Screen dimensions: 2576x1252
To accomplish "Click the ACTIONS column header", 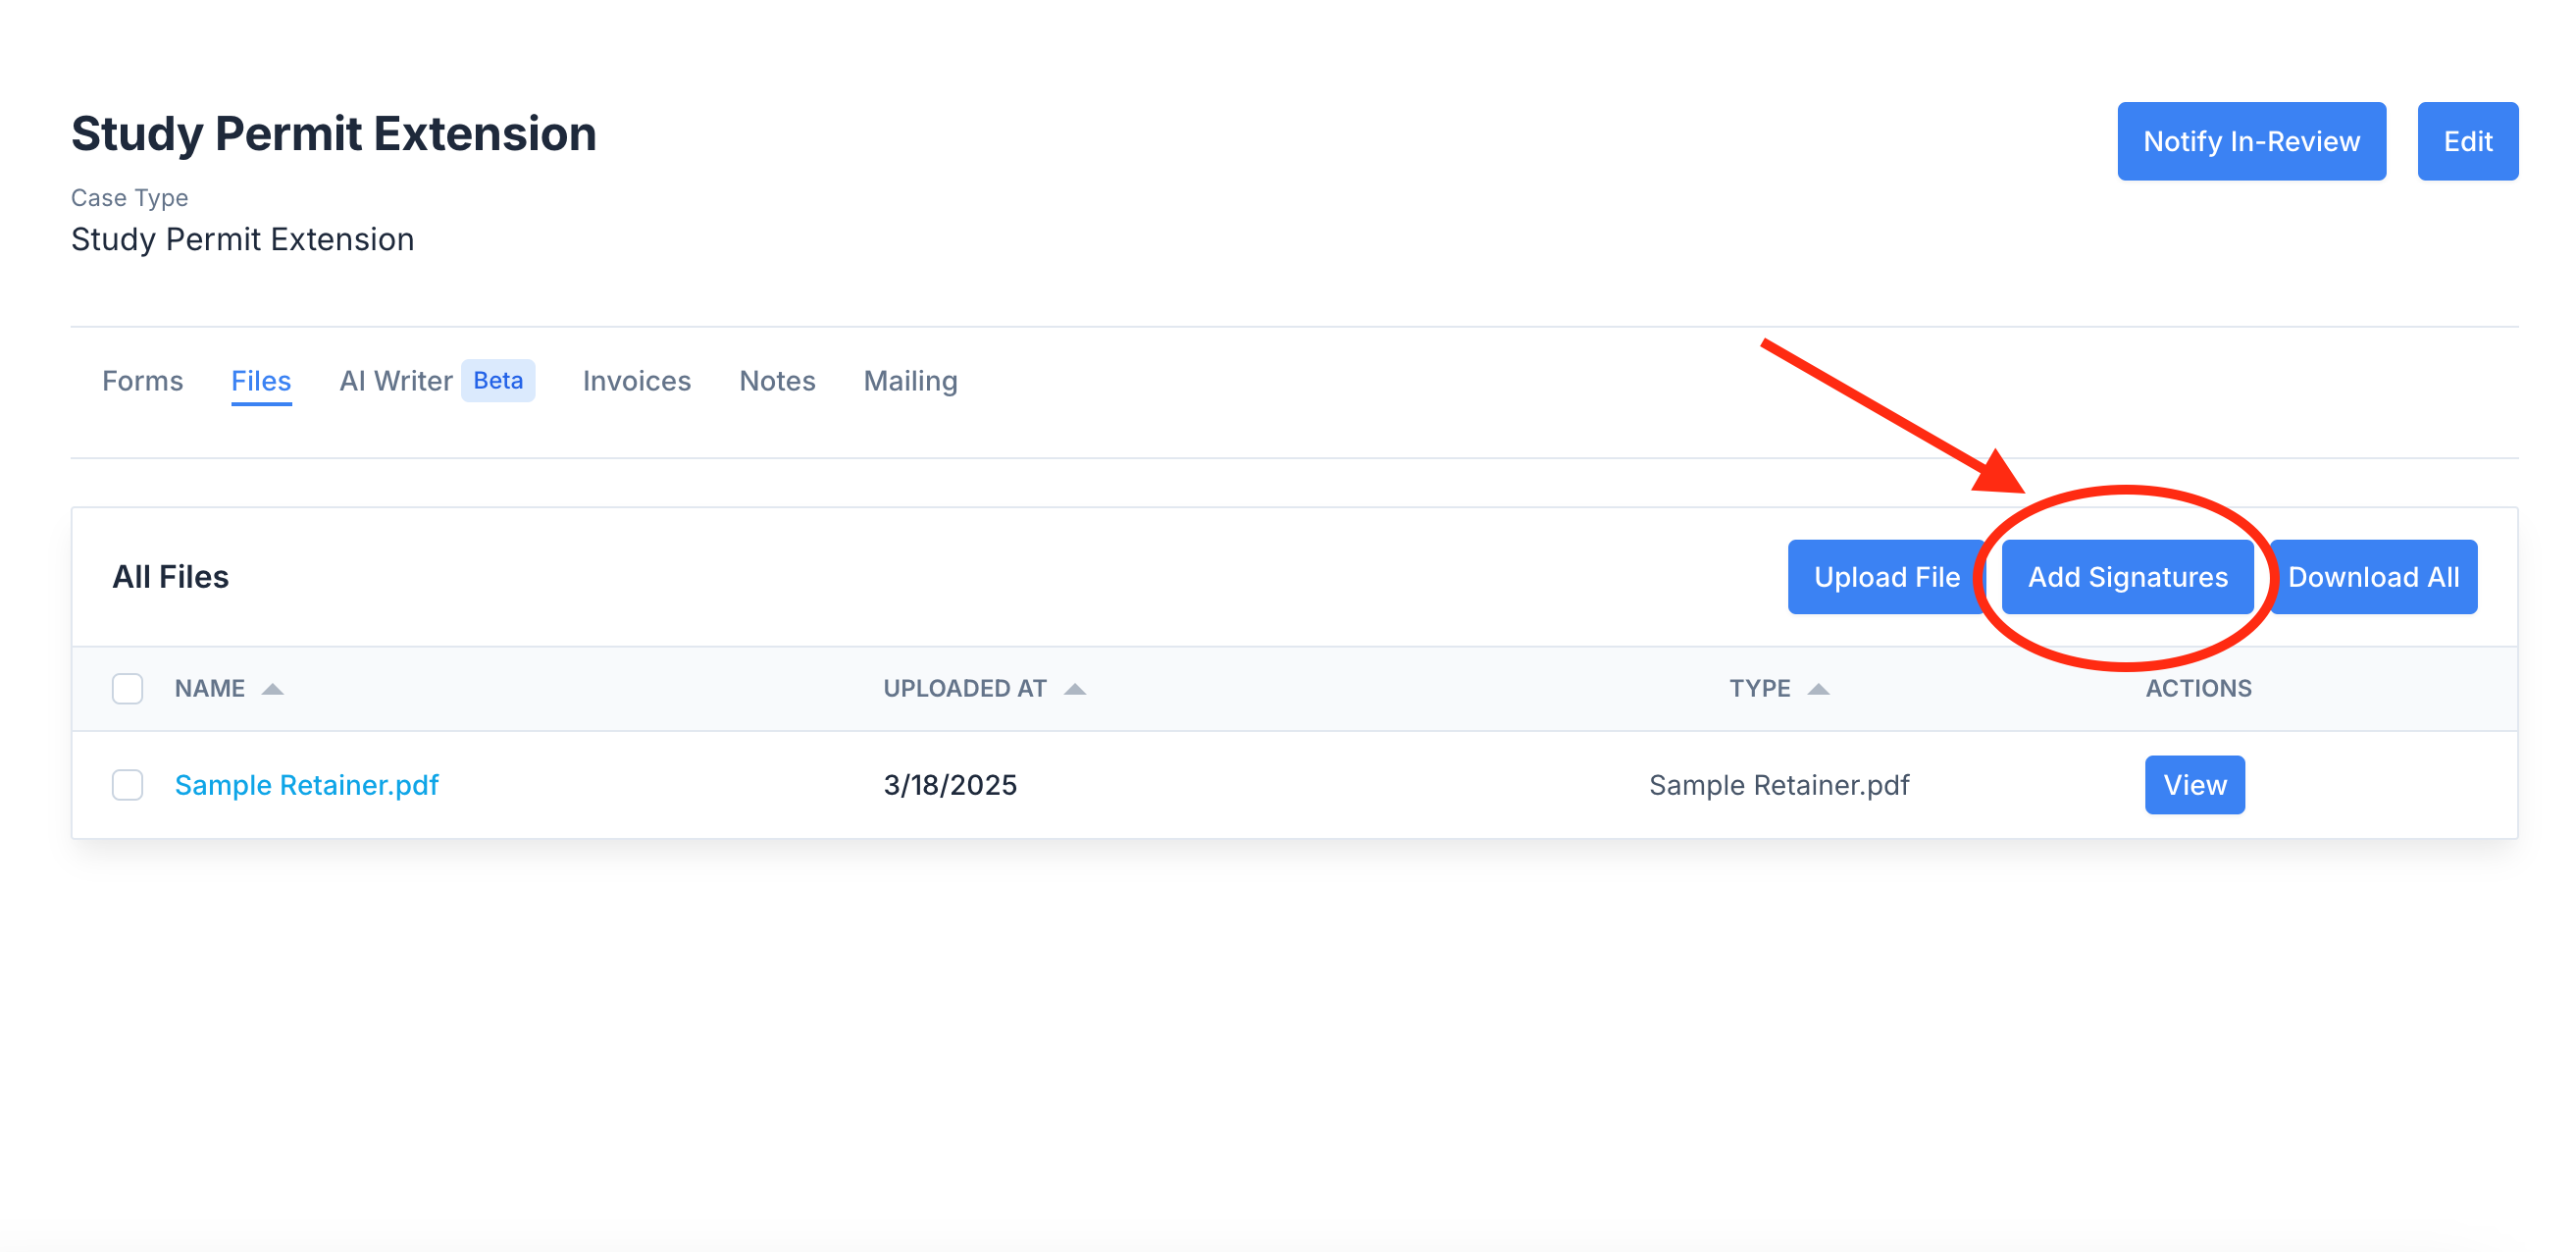I will [x=2198, y=689].
